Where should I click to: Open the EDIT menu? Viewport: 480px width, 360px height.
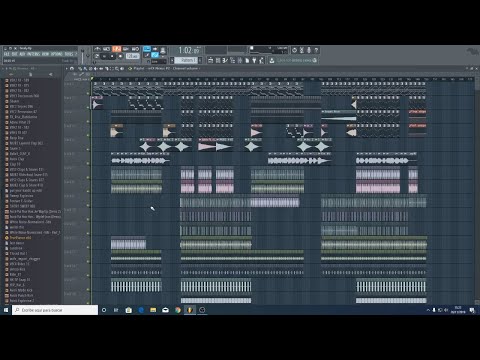[14, 54]
